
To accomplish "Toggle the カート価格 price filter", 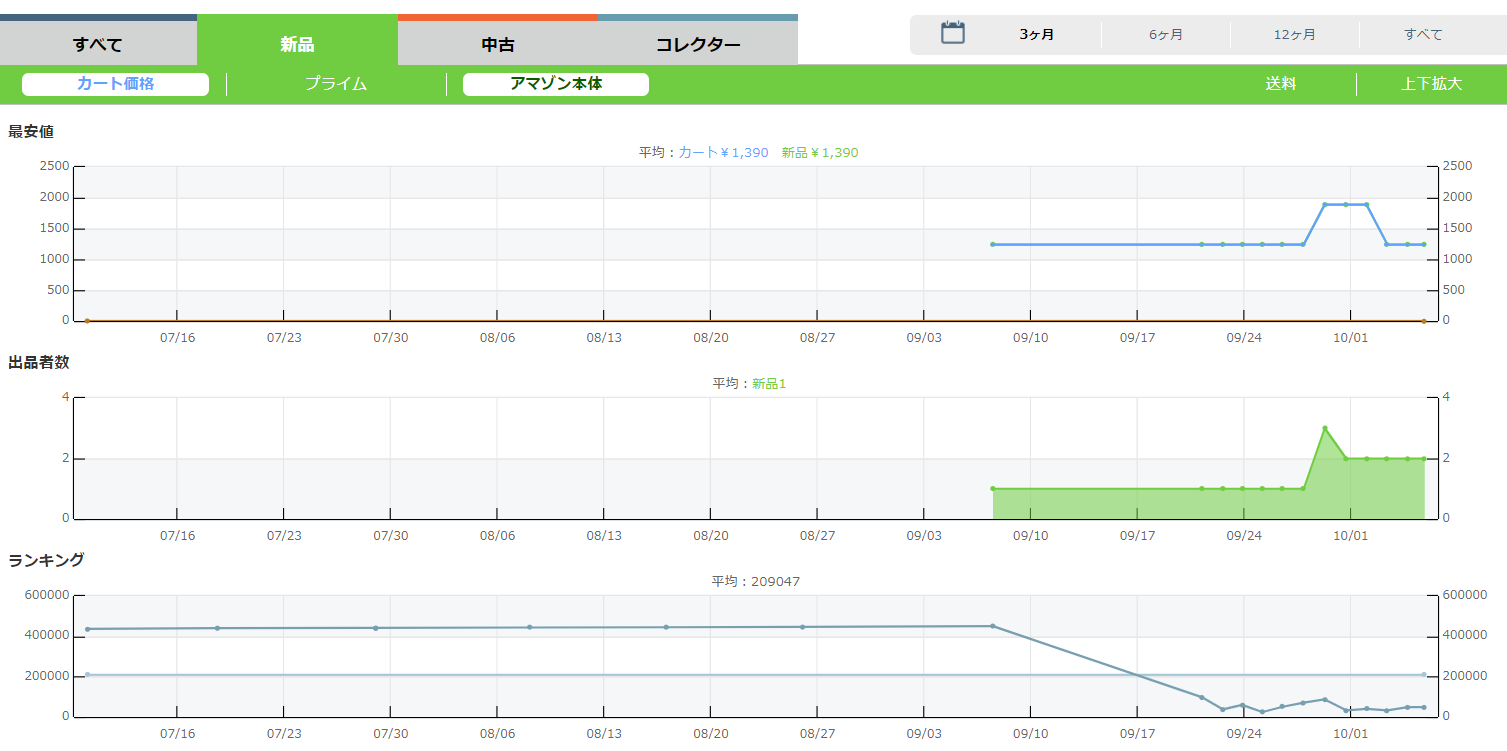I will tap(115, 84).
